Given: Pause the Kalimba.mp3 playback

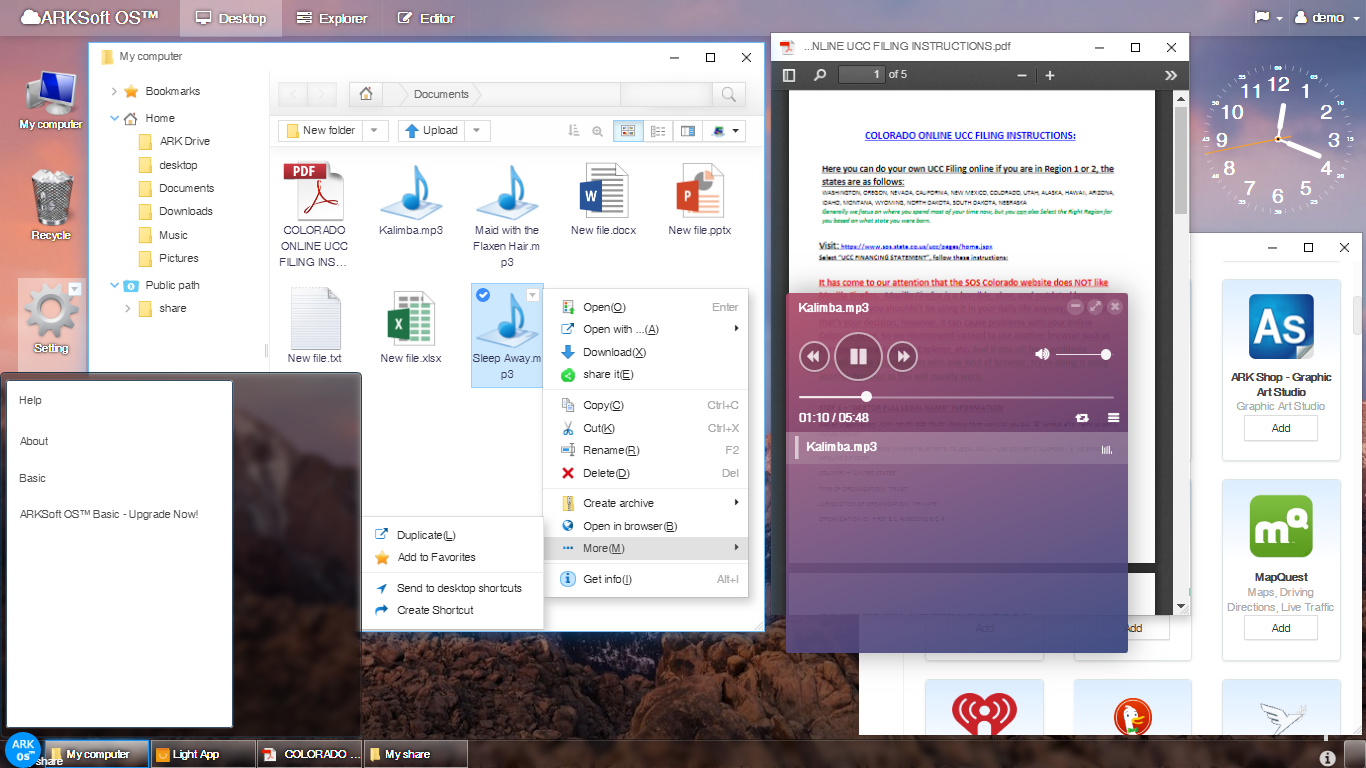Looking at the screenshot, I should coord(858,356).
